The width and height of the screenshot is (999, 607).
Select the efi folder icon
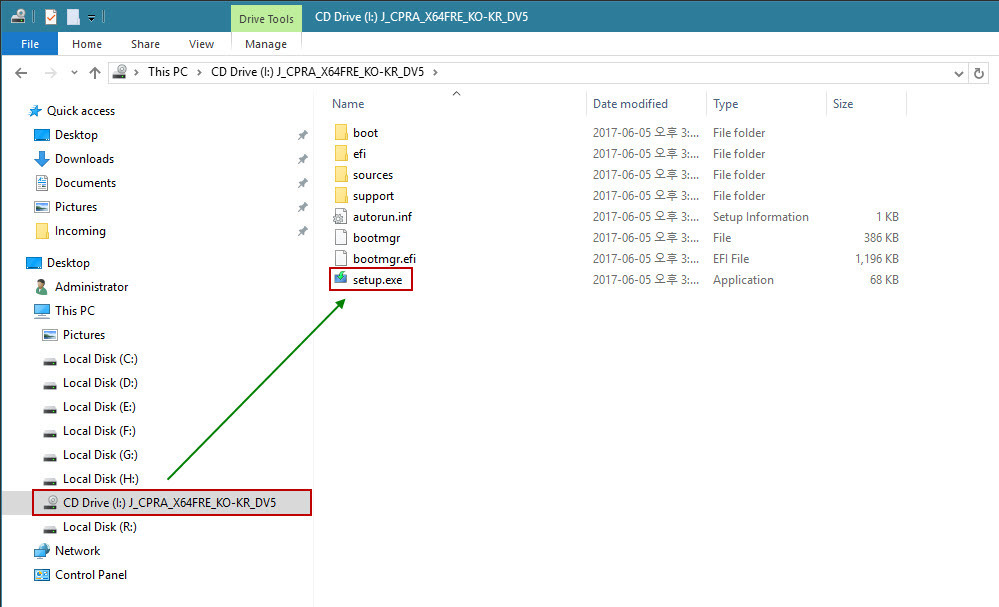coord(341,154)
